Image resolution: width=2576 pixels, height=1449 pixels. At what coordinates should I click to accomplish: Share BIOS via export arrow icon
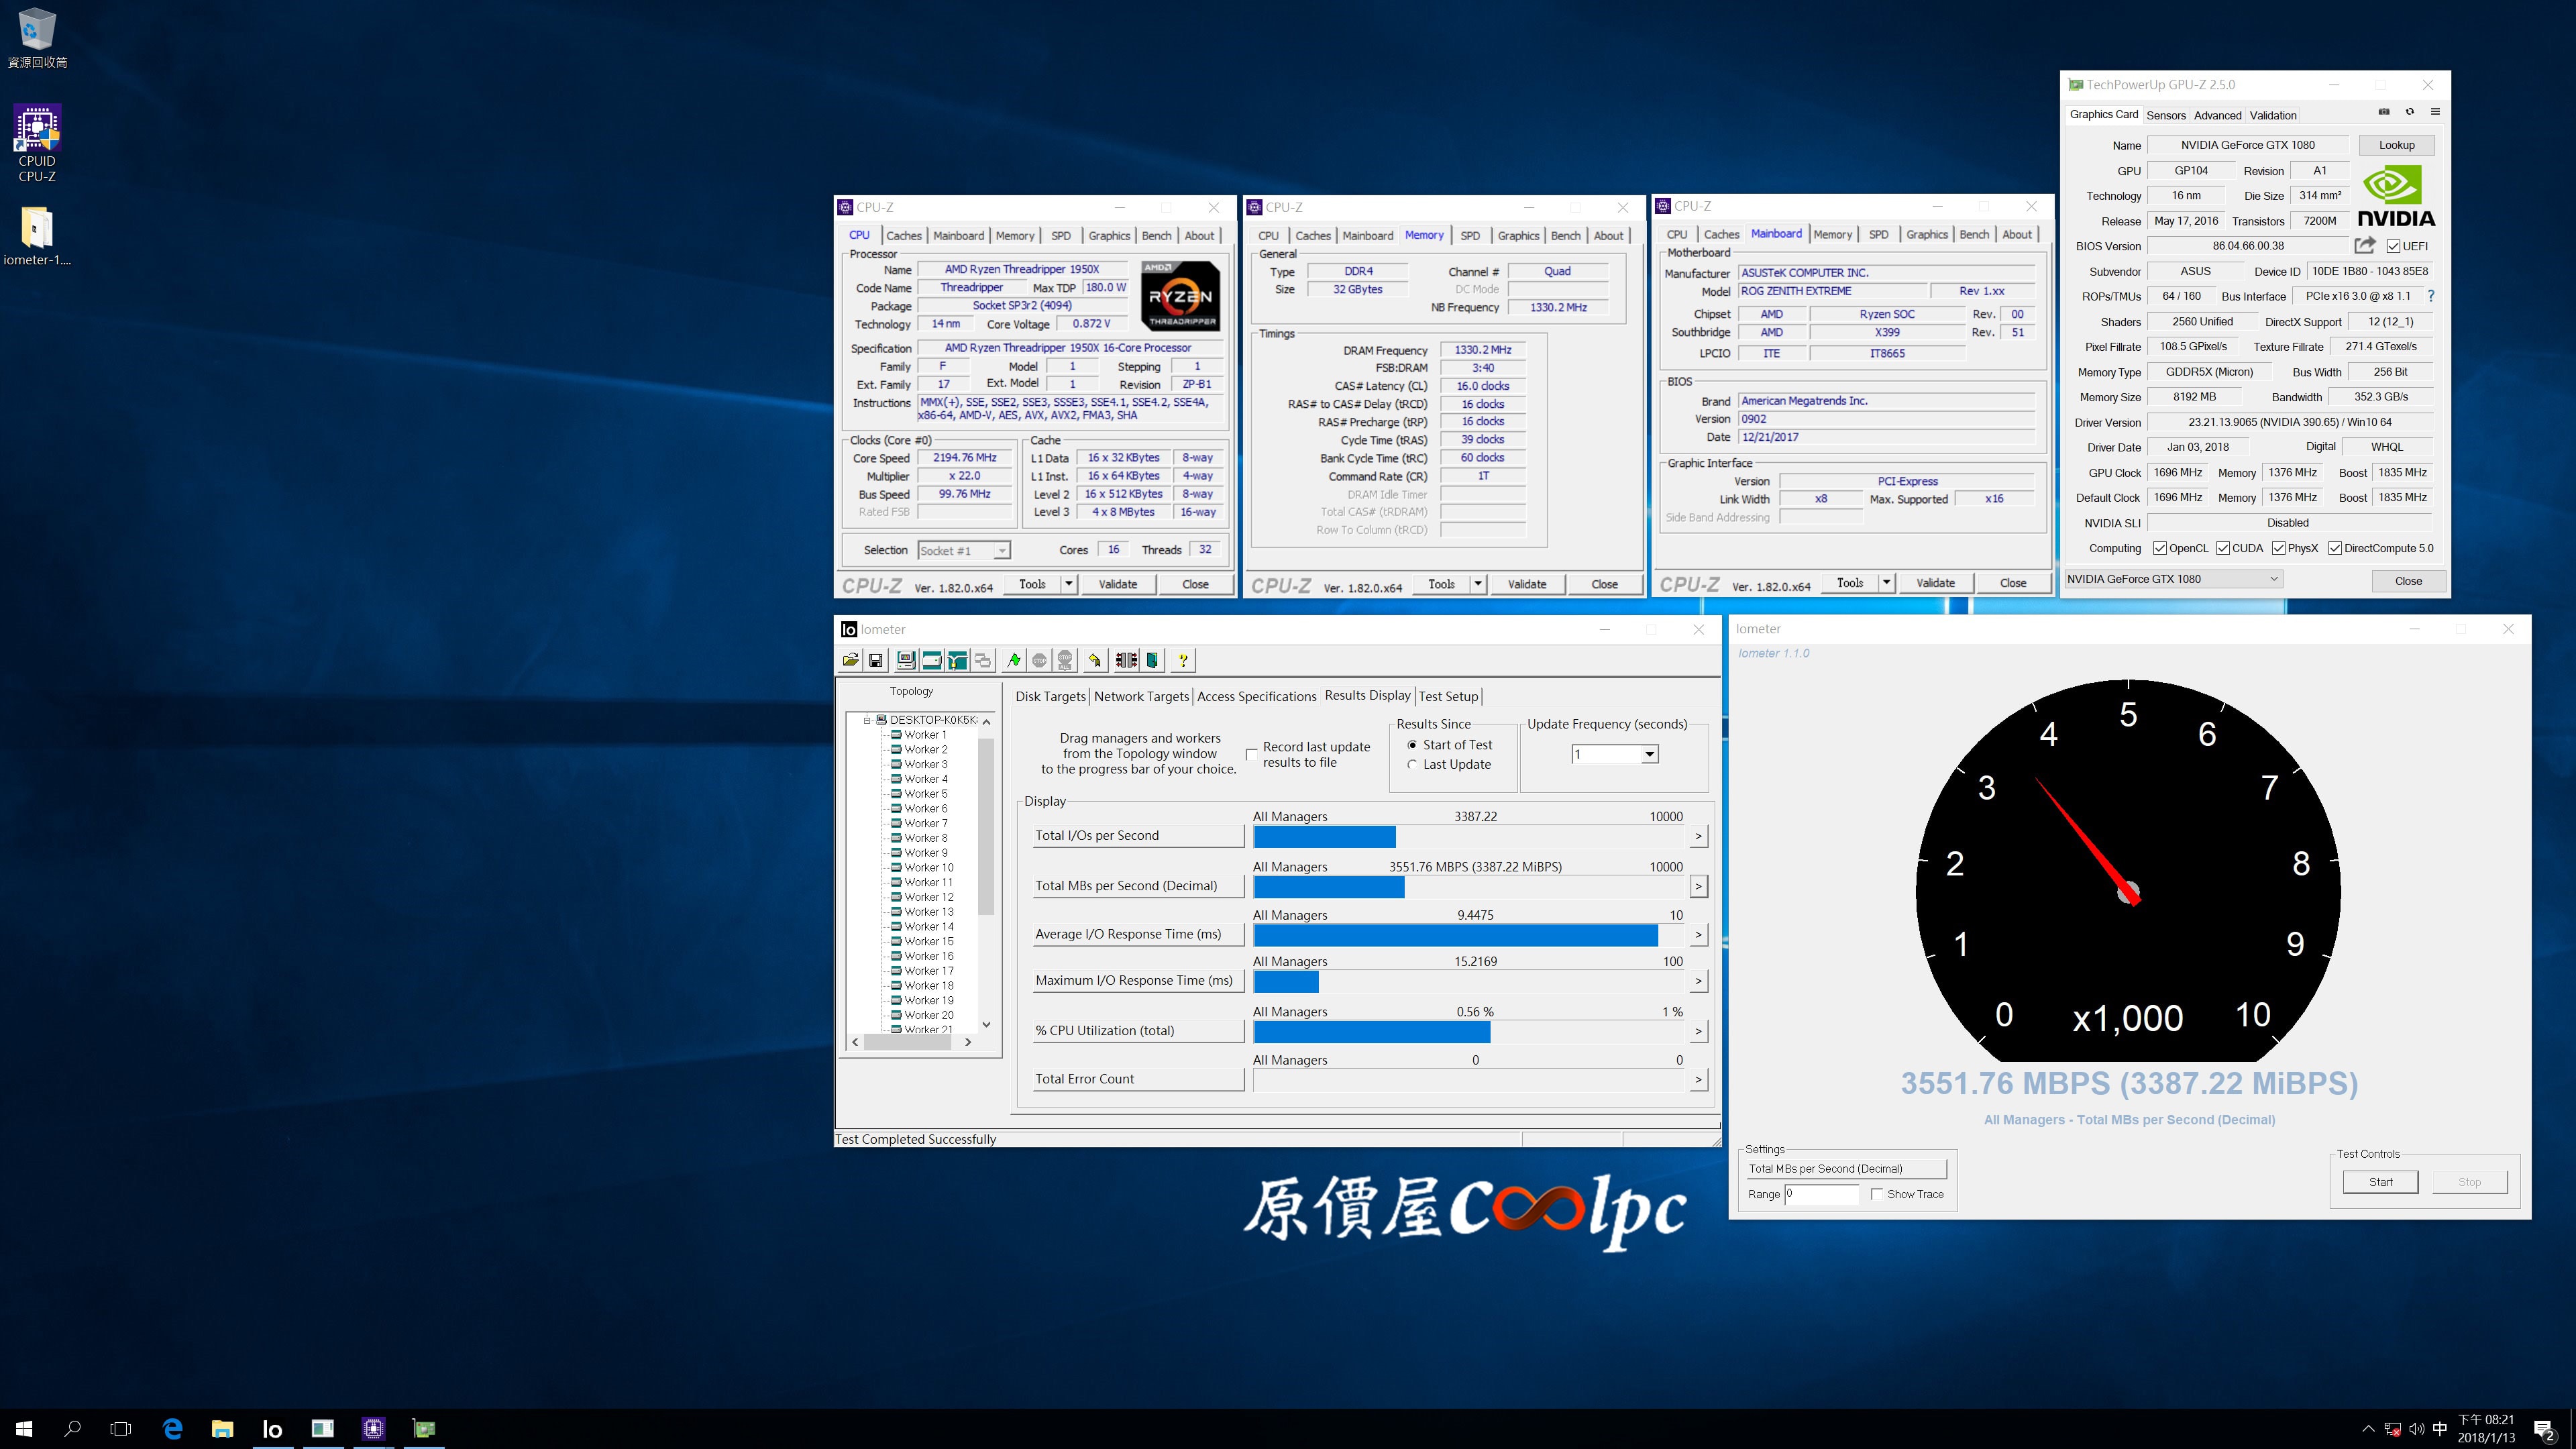2365,245
